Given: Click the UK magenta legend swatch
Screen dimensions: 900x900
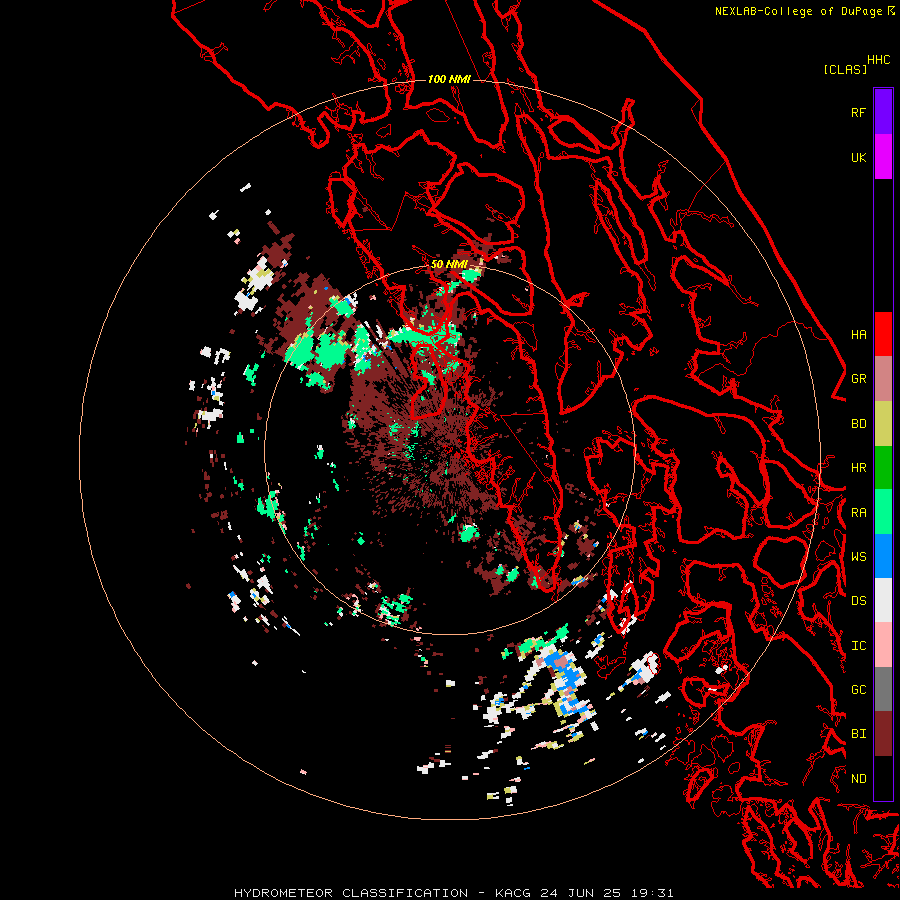Looking at the screenshot, I should tap(883, 156).
